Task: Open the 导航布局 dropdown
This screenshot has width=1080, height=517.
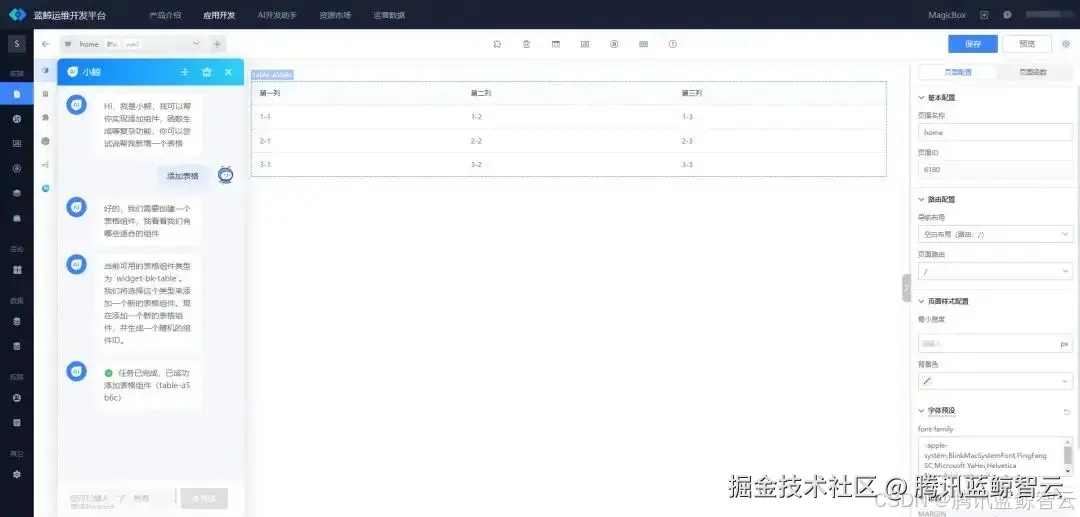Action: click(995, 234)
